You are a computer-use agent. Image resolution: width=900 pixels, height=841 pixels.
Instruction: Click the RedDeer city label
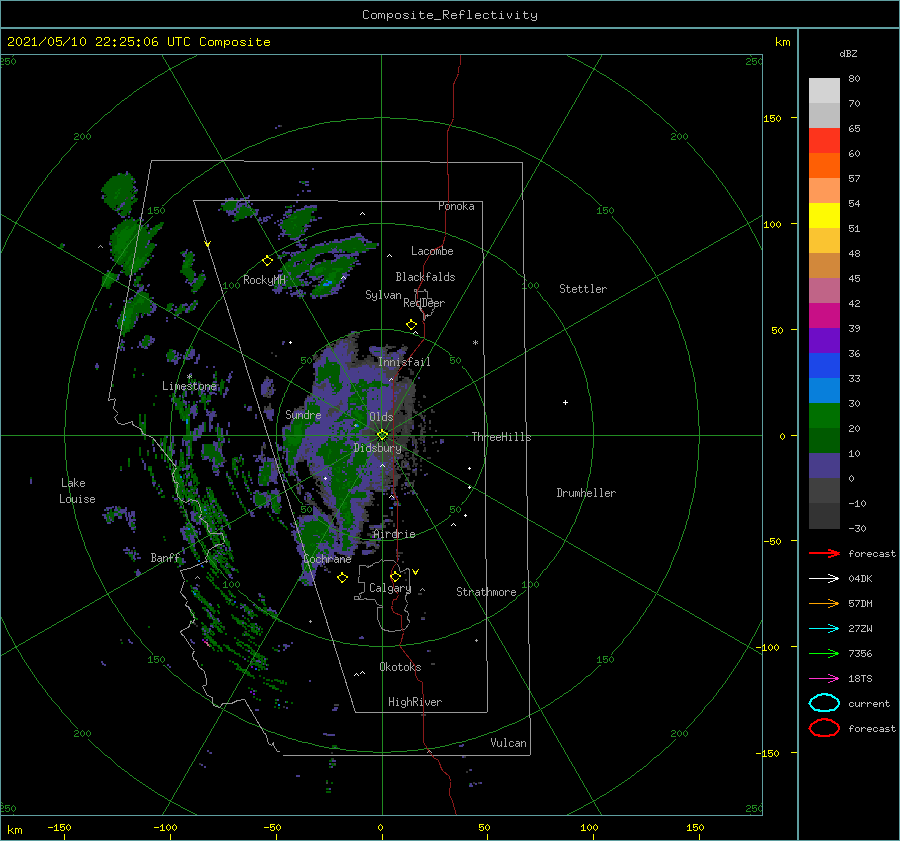point(424,303)
